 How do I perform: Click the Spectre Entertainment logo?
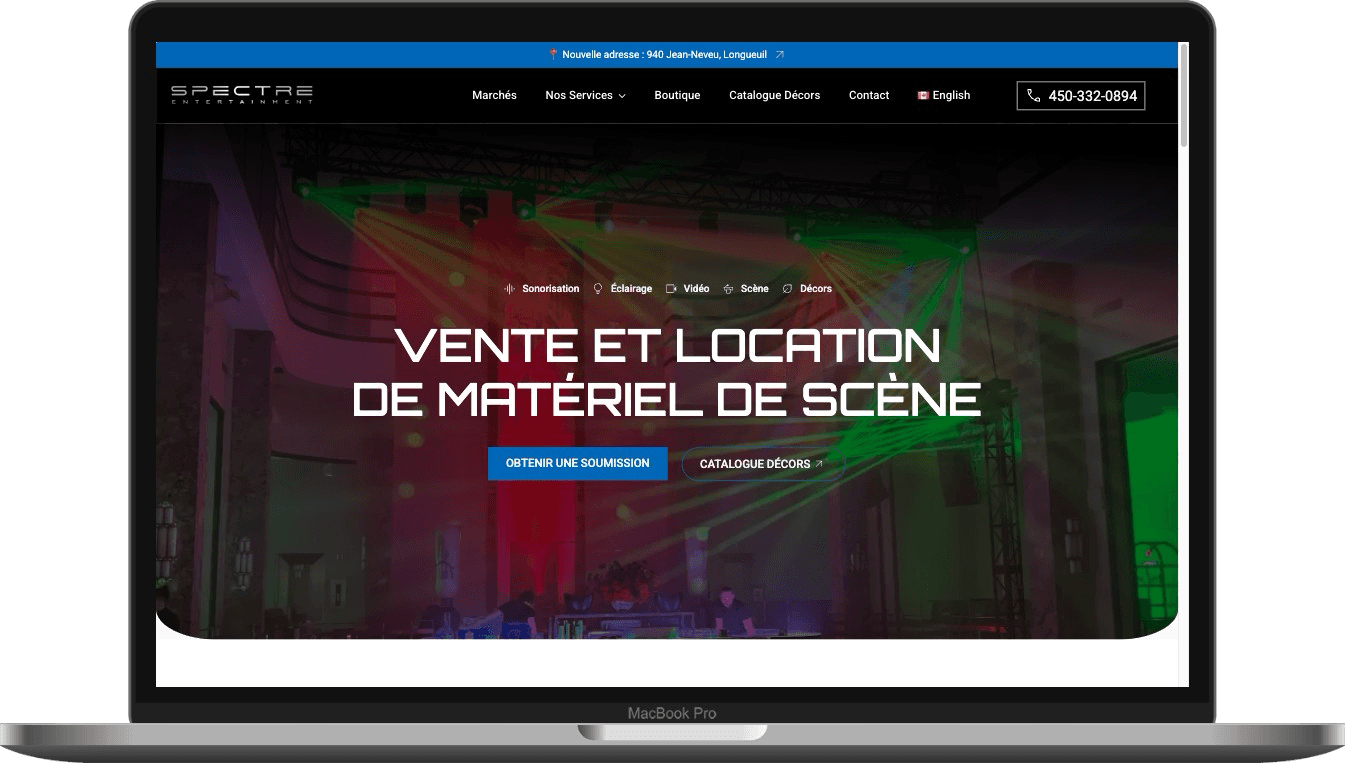[x=240, y=95]
